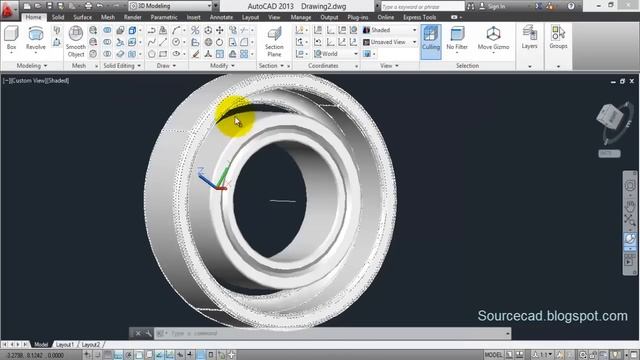Screen dimensions: 640x360
Task: Open the Groups panel button
Action: pos(558,38)
